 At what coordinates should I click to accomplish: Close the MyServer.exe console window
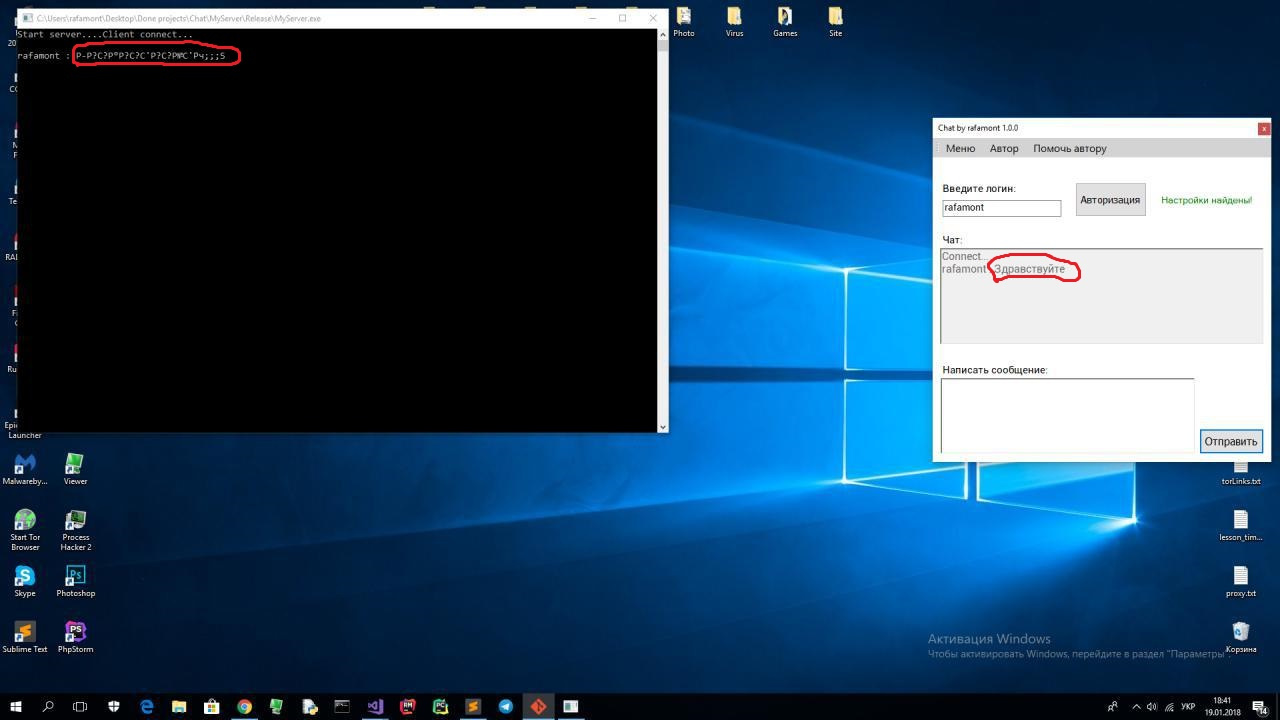click(x=653, y=18)
